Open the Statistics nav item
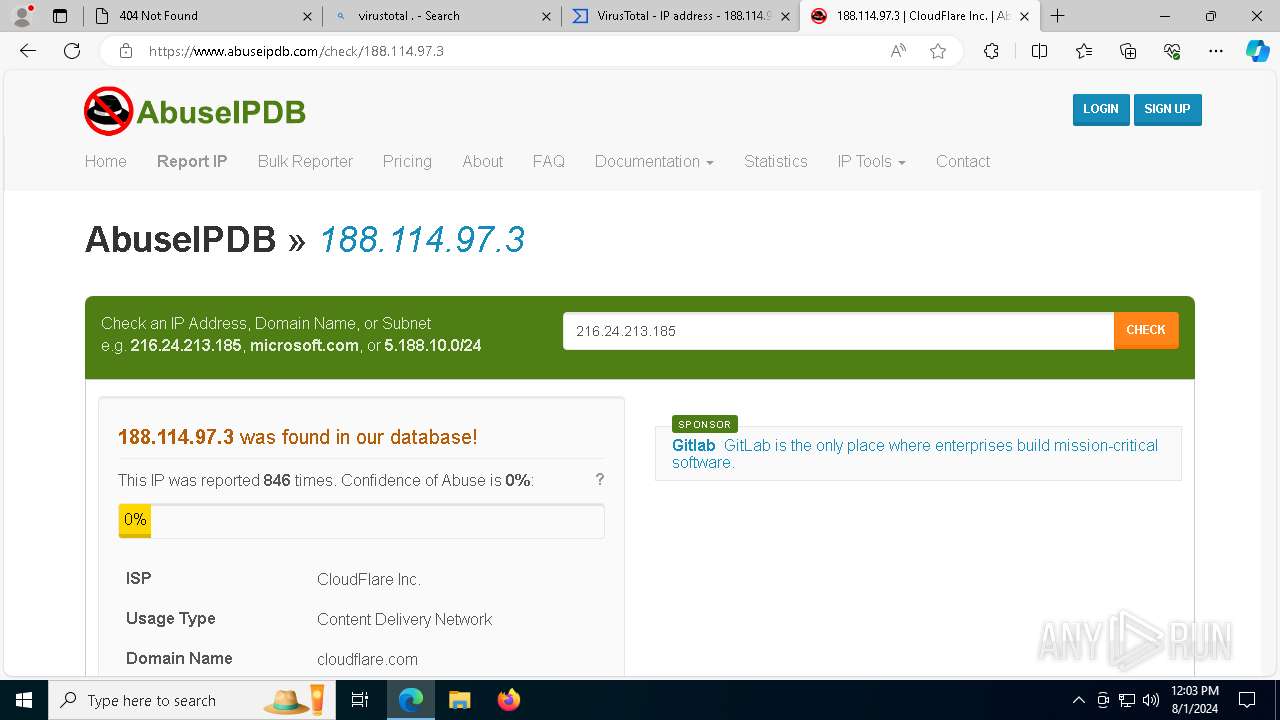The width and height of the screenshot is (1280, 720). [775, 161]
